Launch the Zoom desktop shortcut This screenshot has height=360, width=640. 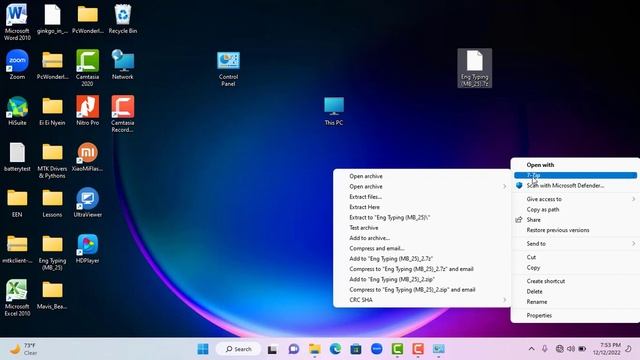[x=17, y=64]
